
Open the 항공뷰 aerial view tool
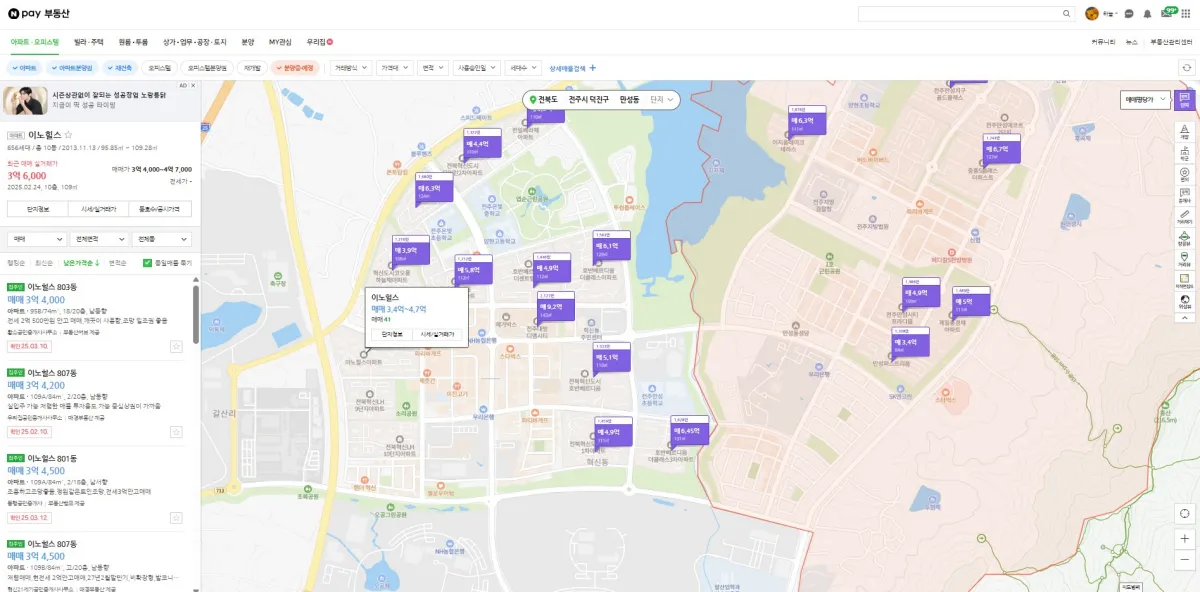[1184, 237]
